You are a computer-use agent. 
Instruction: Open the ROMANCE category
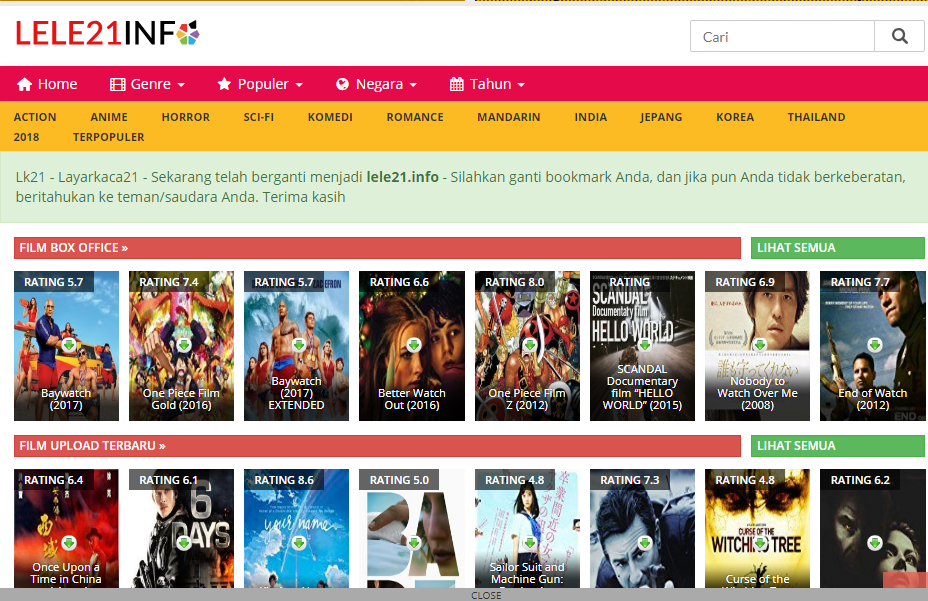coord(415,117)
